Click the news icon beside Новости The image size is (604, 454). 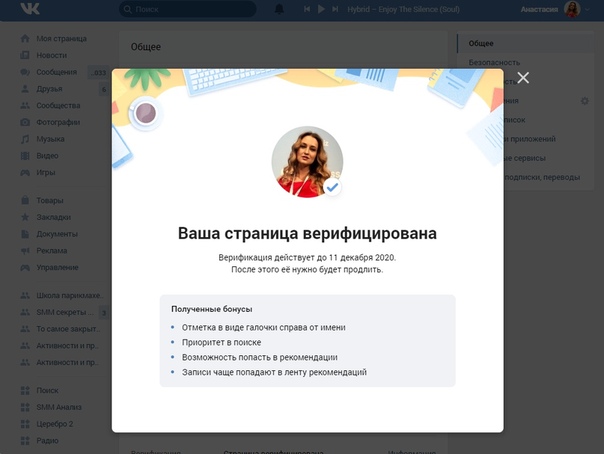point(25,55)
